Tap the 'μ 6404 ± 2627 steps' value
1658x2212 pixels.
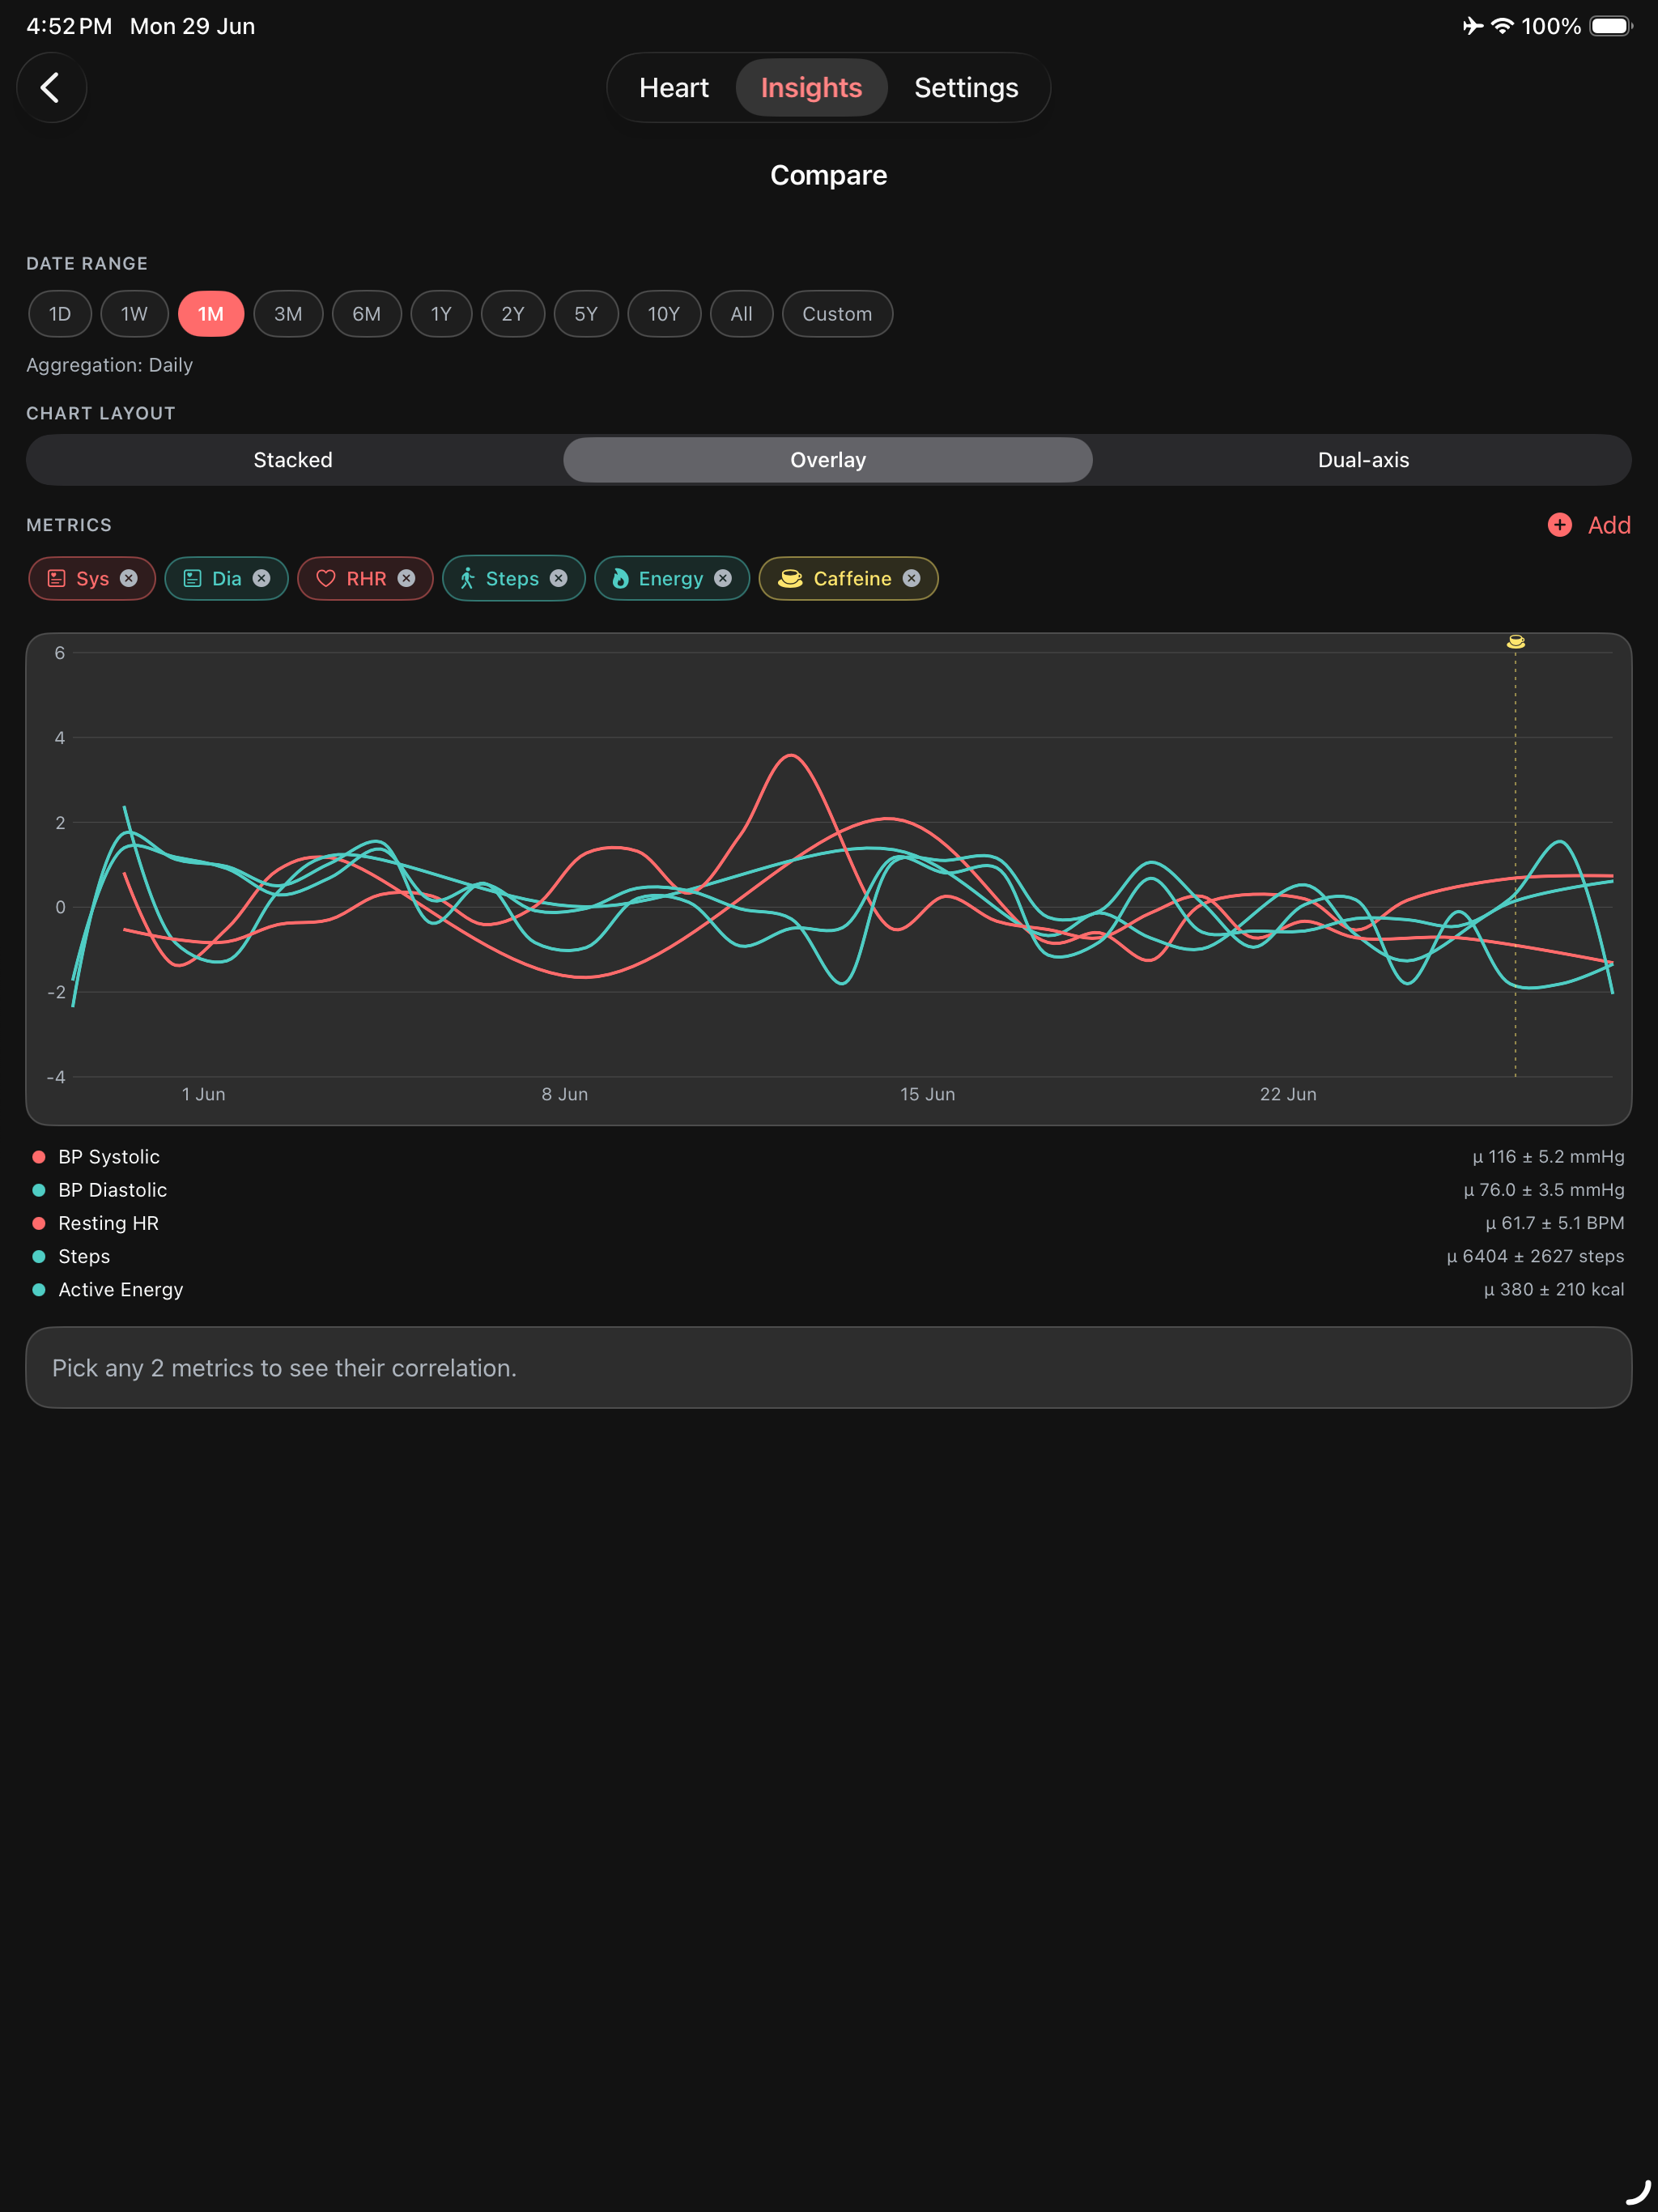click(1535, 1256)
